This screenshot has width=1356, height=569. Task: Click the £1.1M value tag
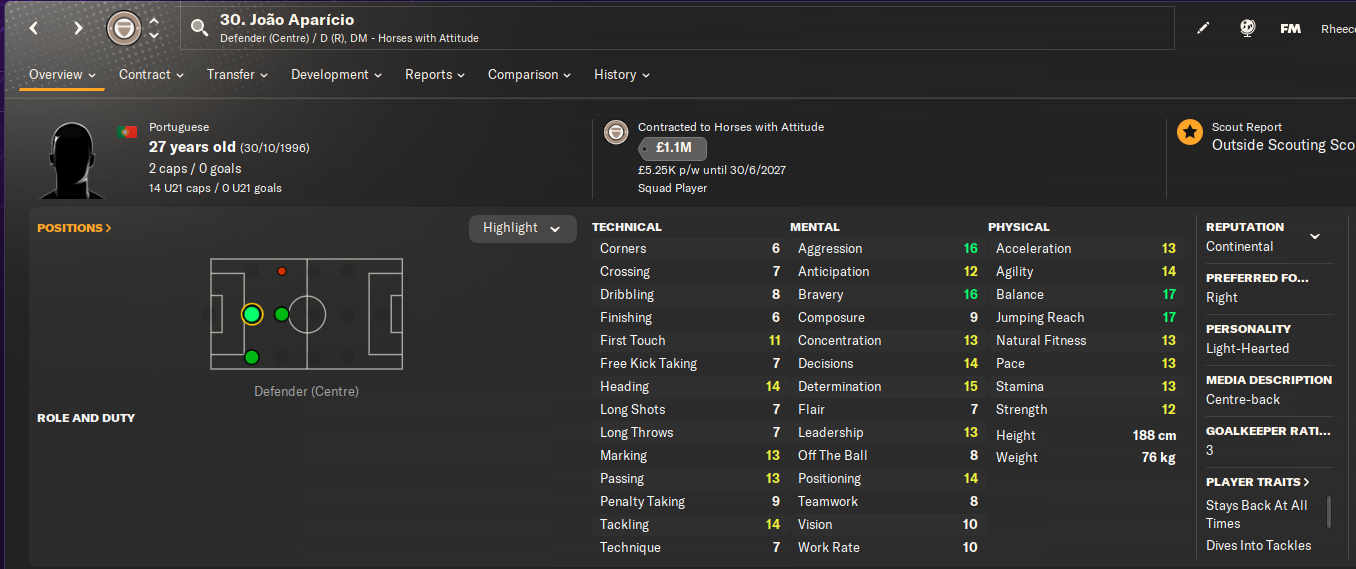(x=673, y=149)
